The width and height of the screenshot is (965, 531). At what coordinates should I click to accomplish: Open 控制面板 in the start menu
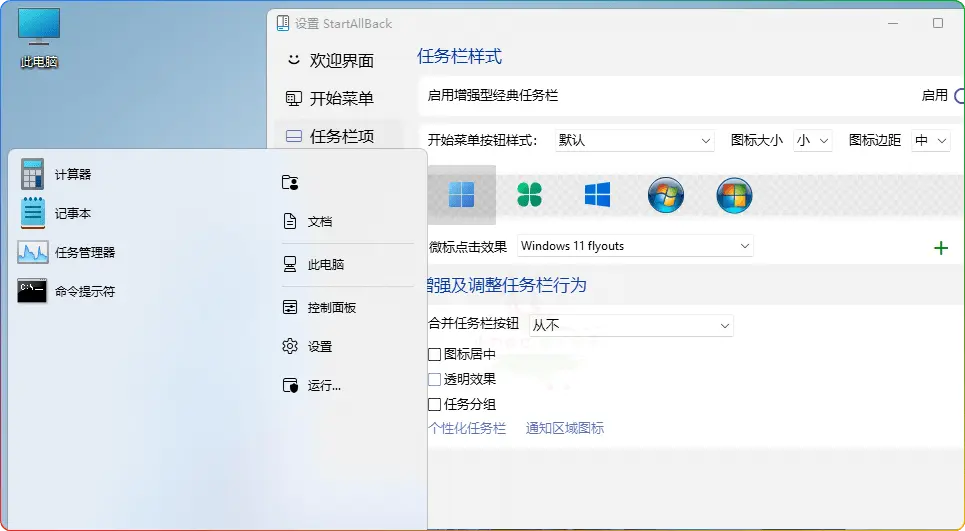[331, 307]
